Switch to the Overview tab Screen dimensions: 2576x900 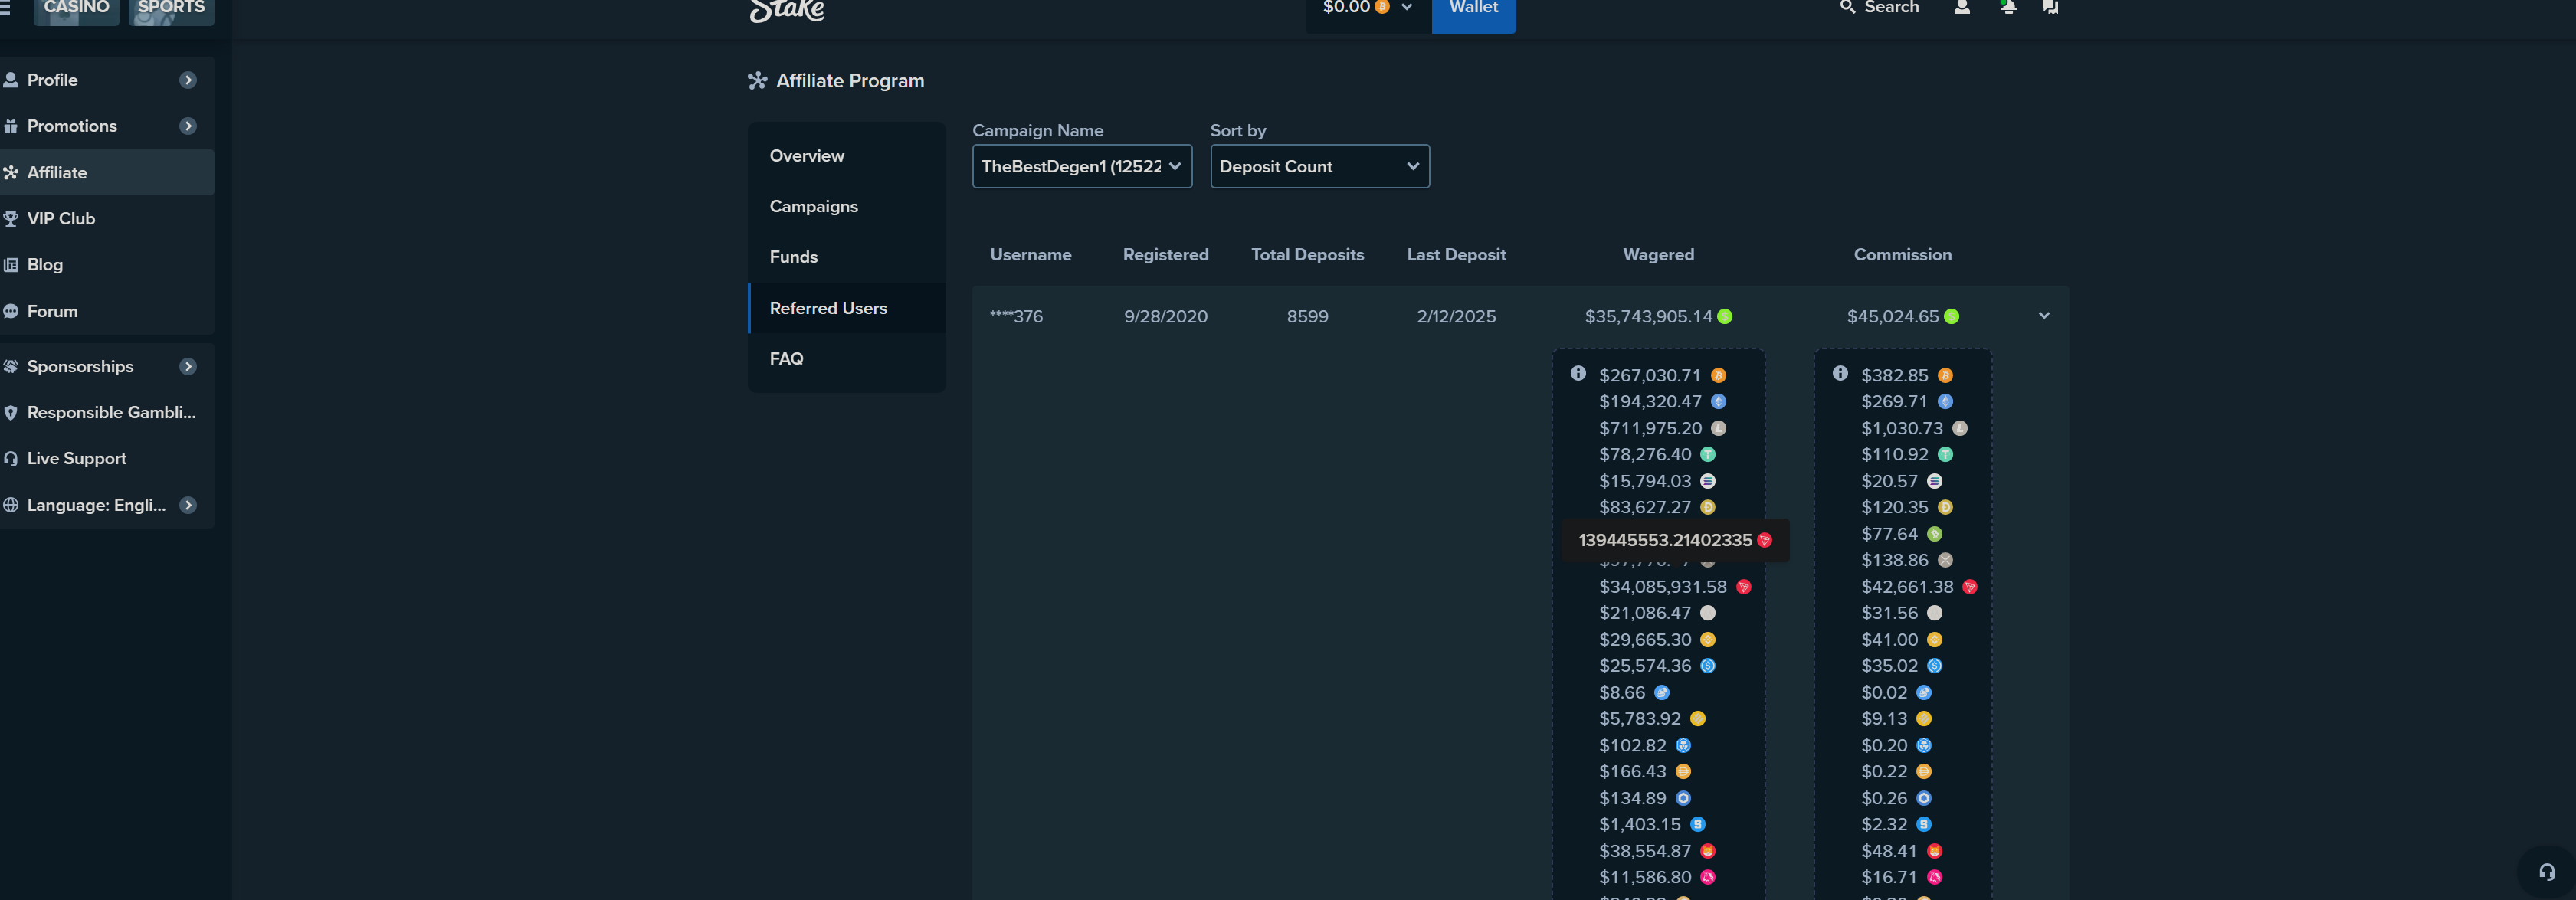[847, 156]
